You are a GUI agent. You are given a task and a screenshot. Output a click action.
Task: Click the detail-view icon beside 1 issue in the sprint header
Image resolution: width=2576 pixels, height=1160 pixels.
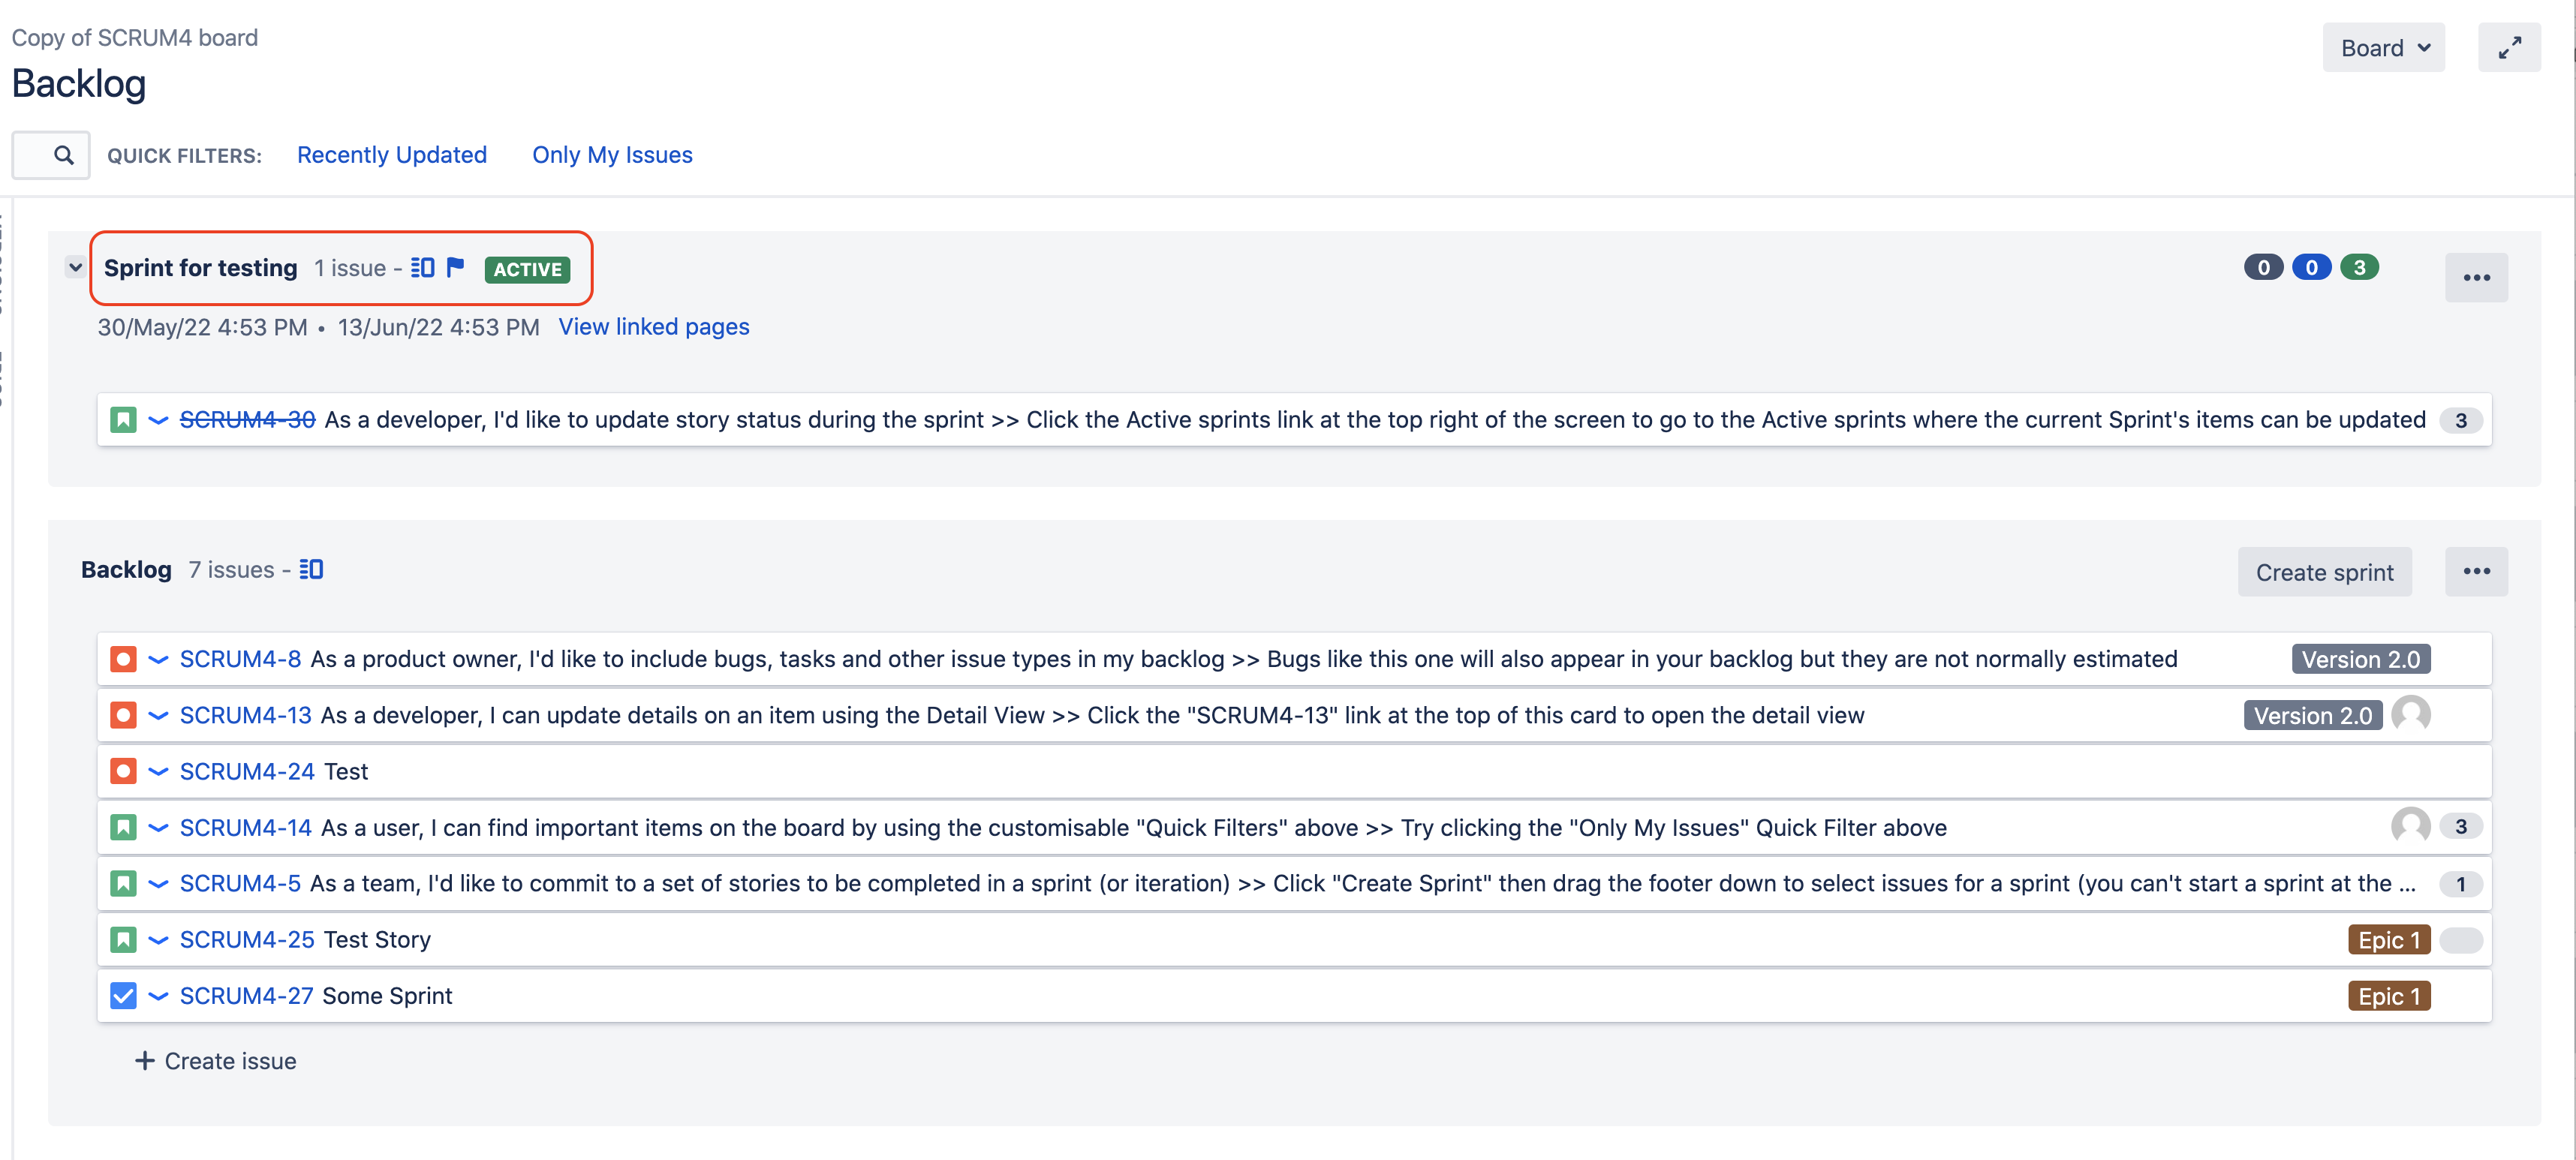[x=423, y=267]
